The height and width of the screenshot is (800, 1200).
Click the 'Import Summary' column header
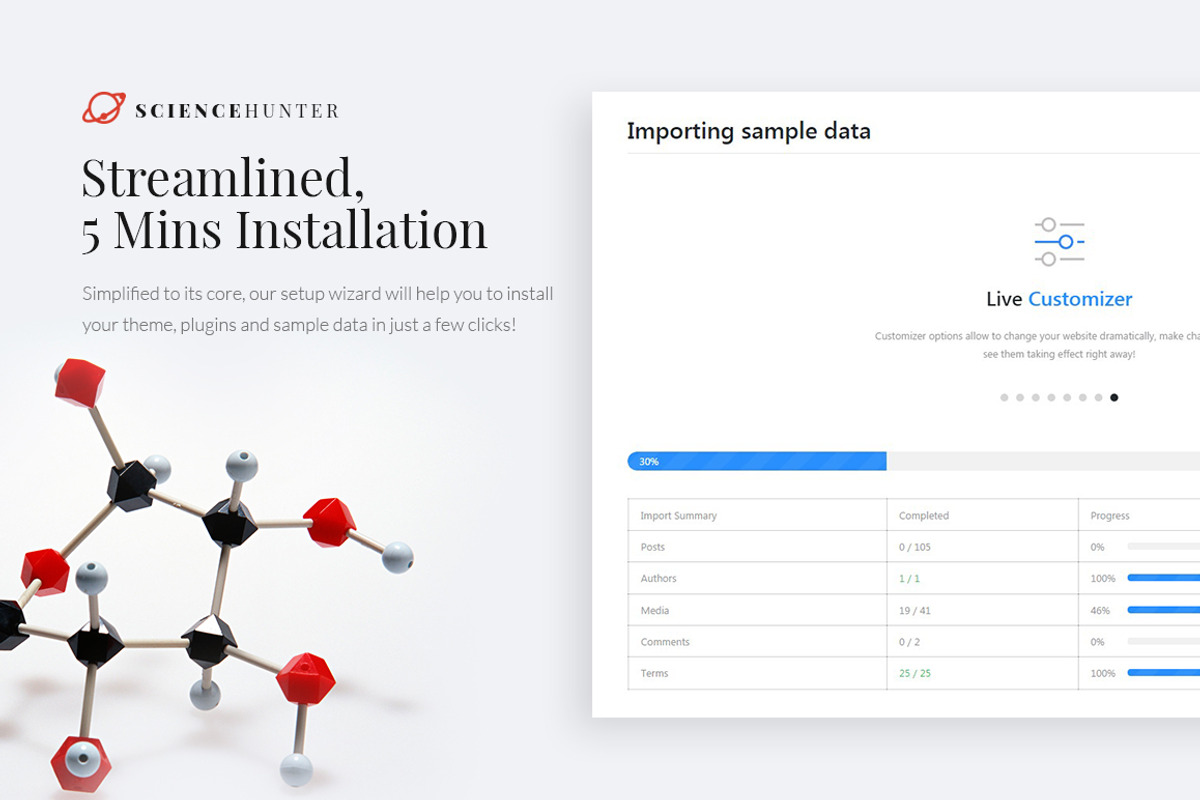678,516
